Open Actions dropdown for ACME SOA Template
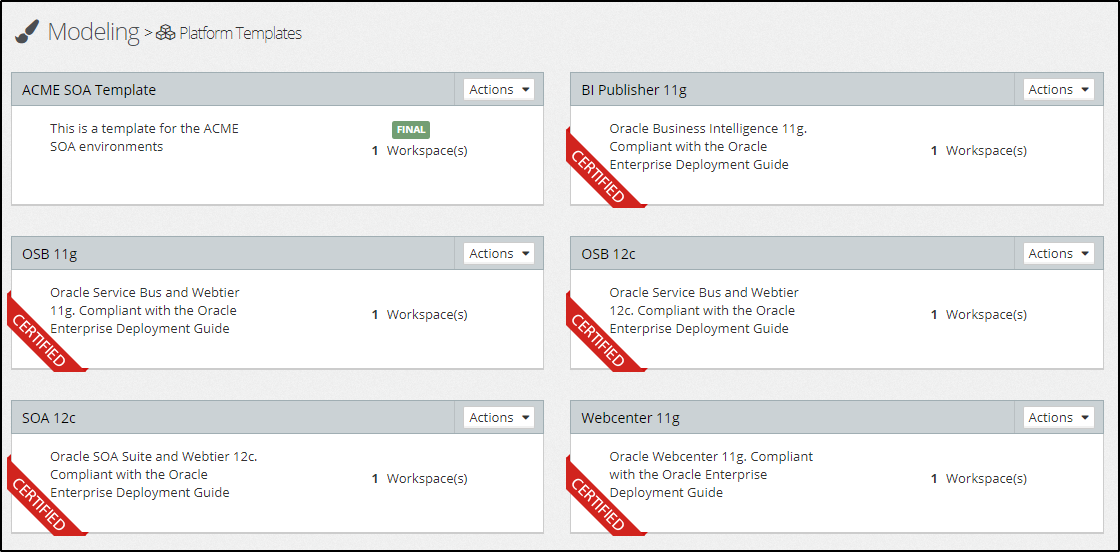Image resolution: width=1120 pixels, height=552 pixels. coord(499,90)
